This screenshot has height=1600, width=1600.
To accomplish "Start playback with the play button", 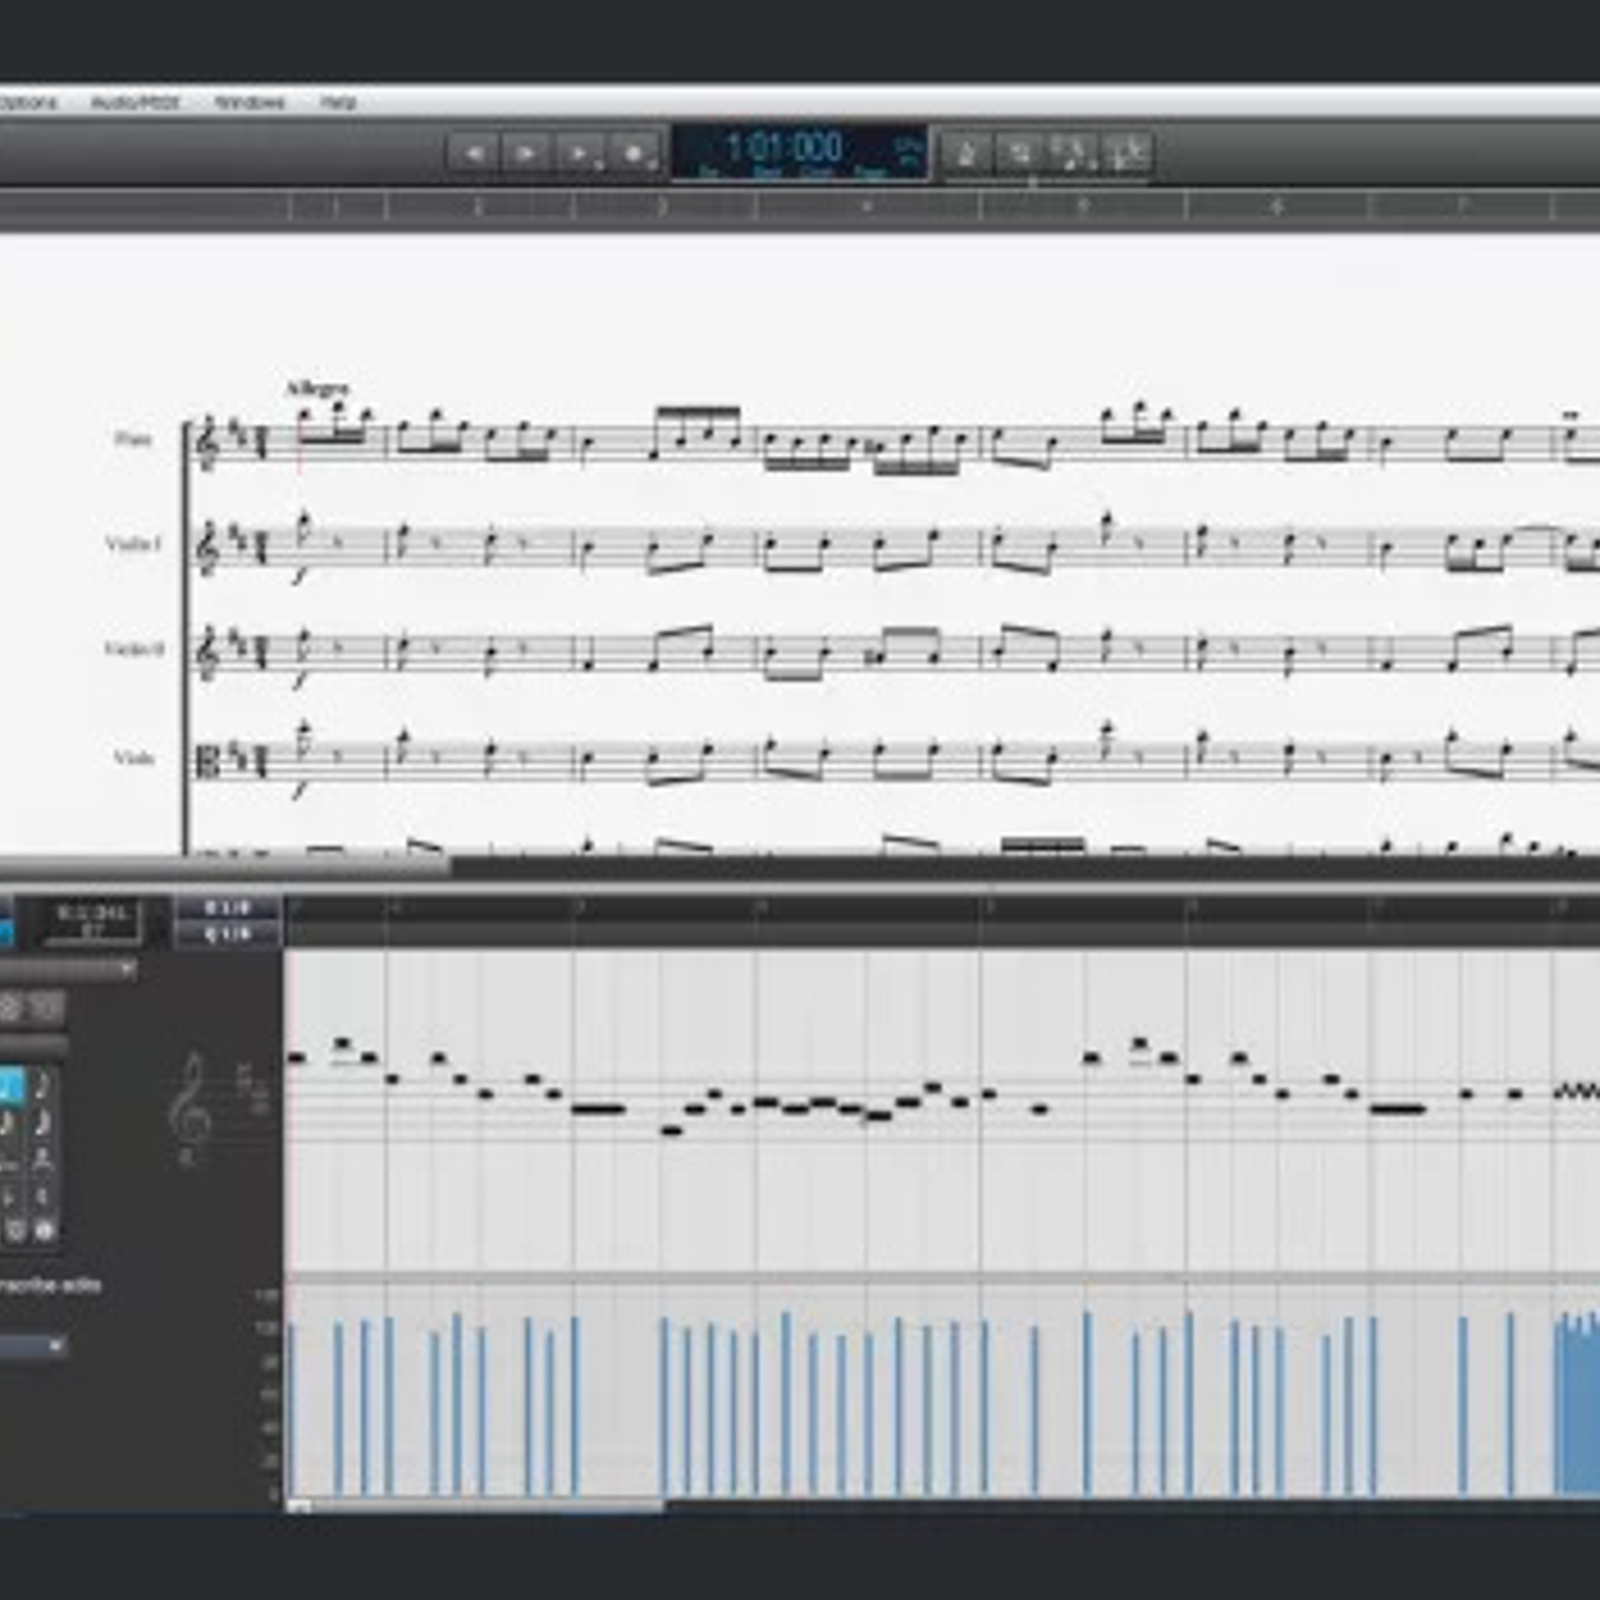I will tap(526, 153).
